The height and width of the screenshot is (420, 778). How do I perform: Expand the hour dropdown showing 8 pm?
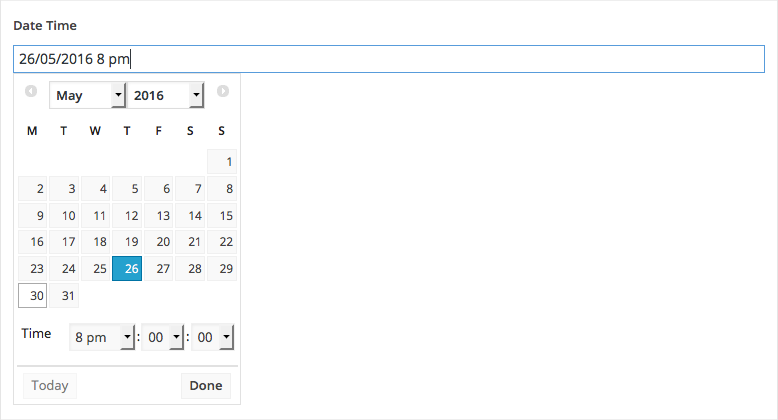[102, 338]
